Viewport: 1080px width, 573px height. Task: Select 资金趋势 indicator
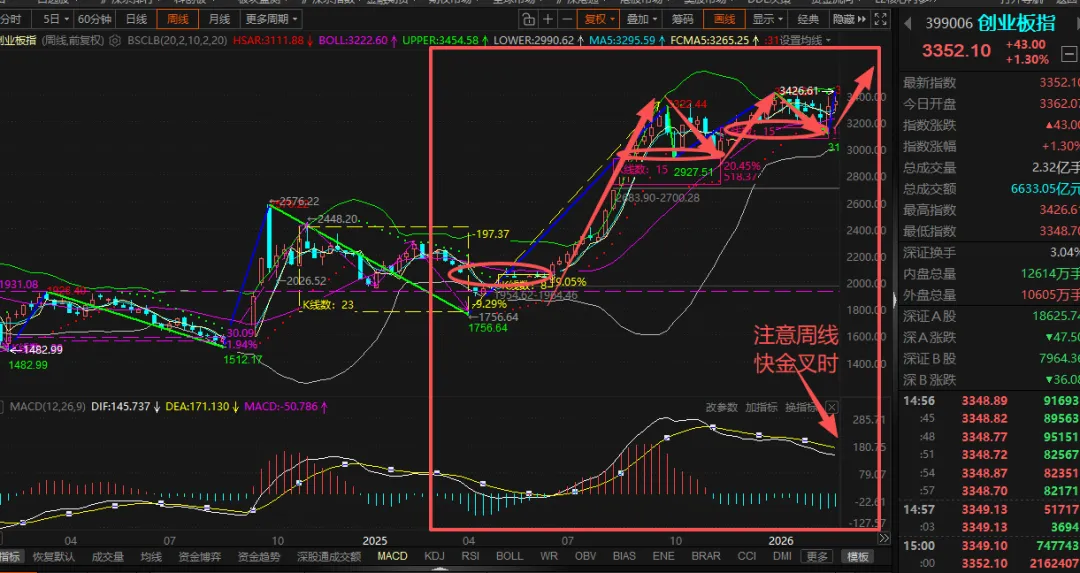tap(259, 556)
